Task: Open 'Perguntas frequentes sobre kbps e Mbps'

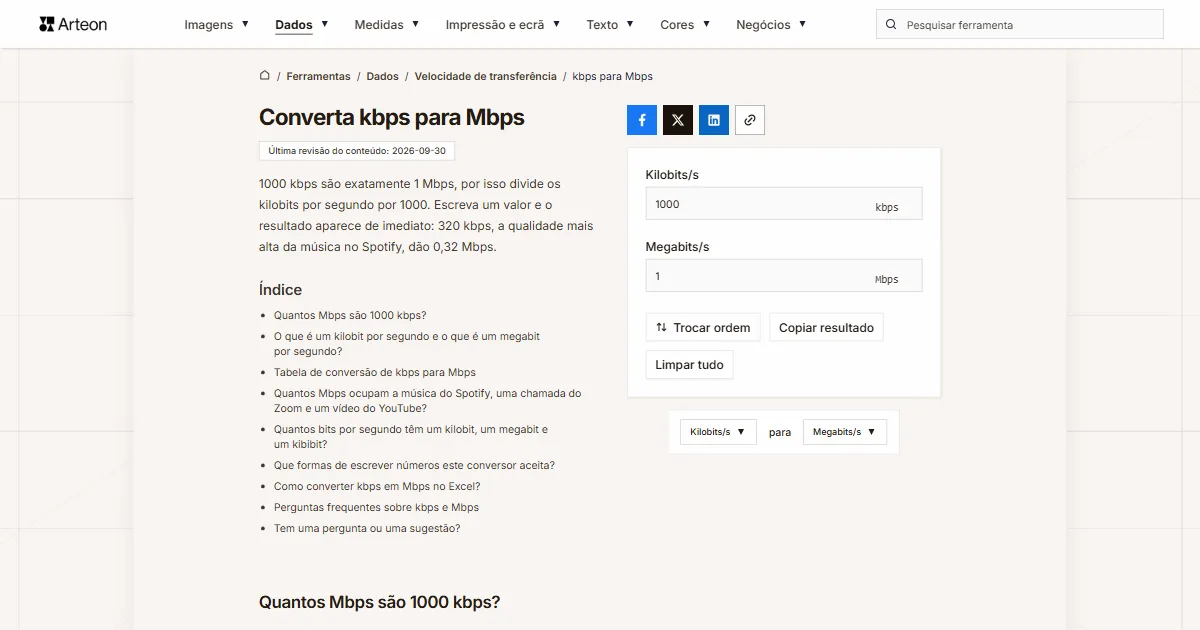Action: coord(376,507)
